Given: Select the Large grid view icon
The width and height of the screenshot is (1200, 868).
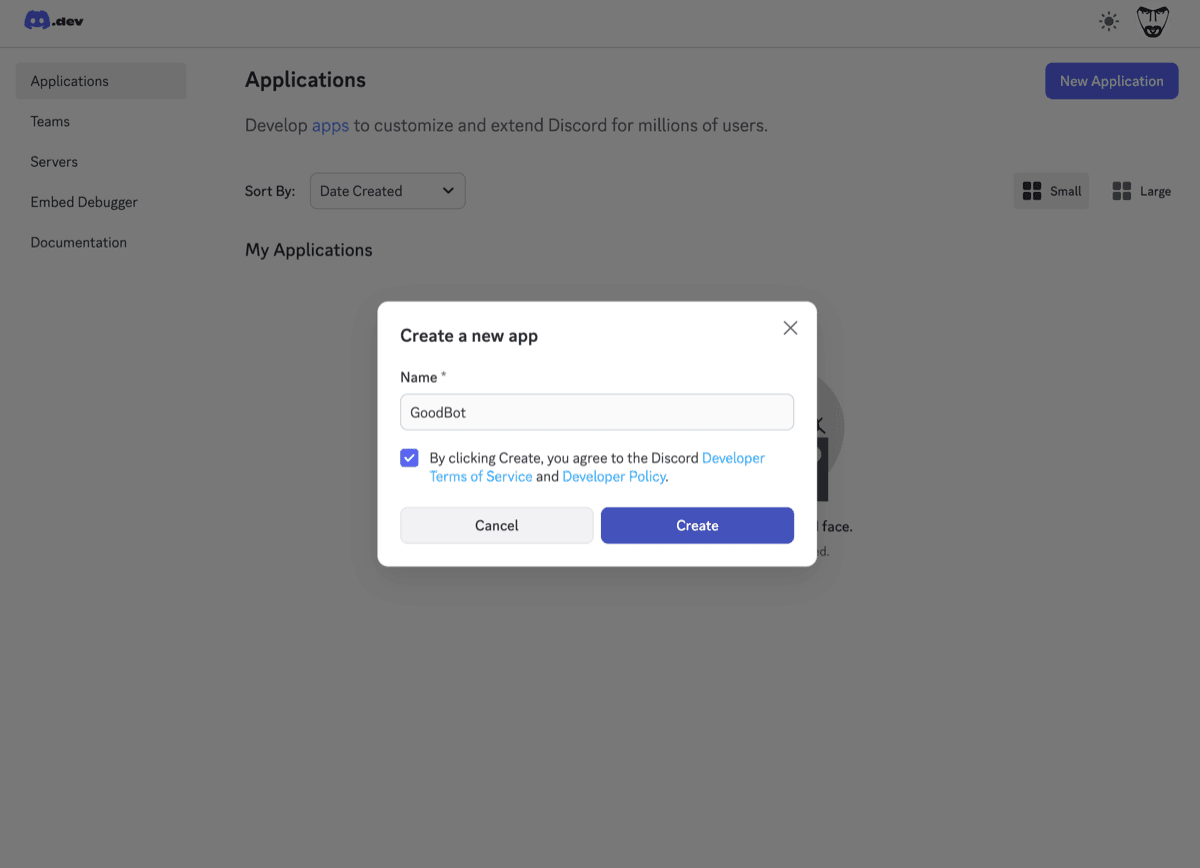Looking at the screenshot, I should [x=1141, y=190].
